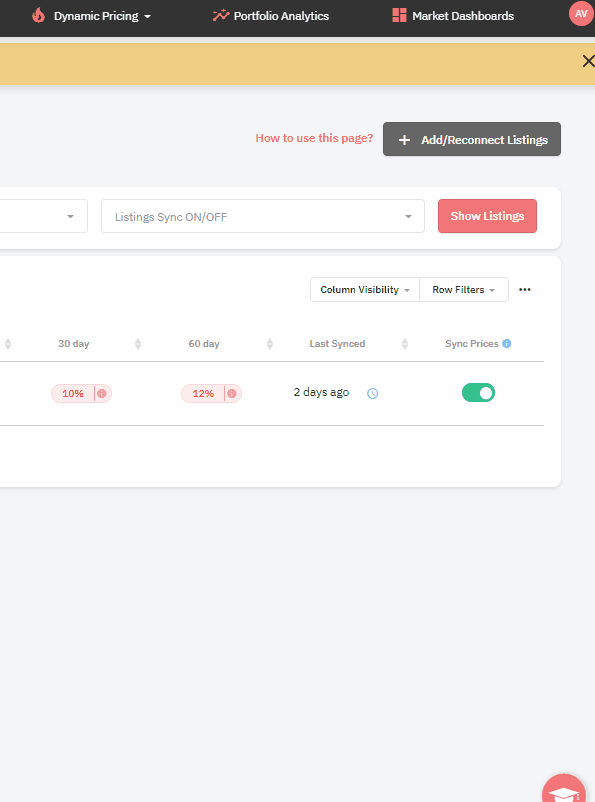Expand the Listings Sync ON/OFF dropdown
This screenshot has height=802, width=595.
click(263, 216)
